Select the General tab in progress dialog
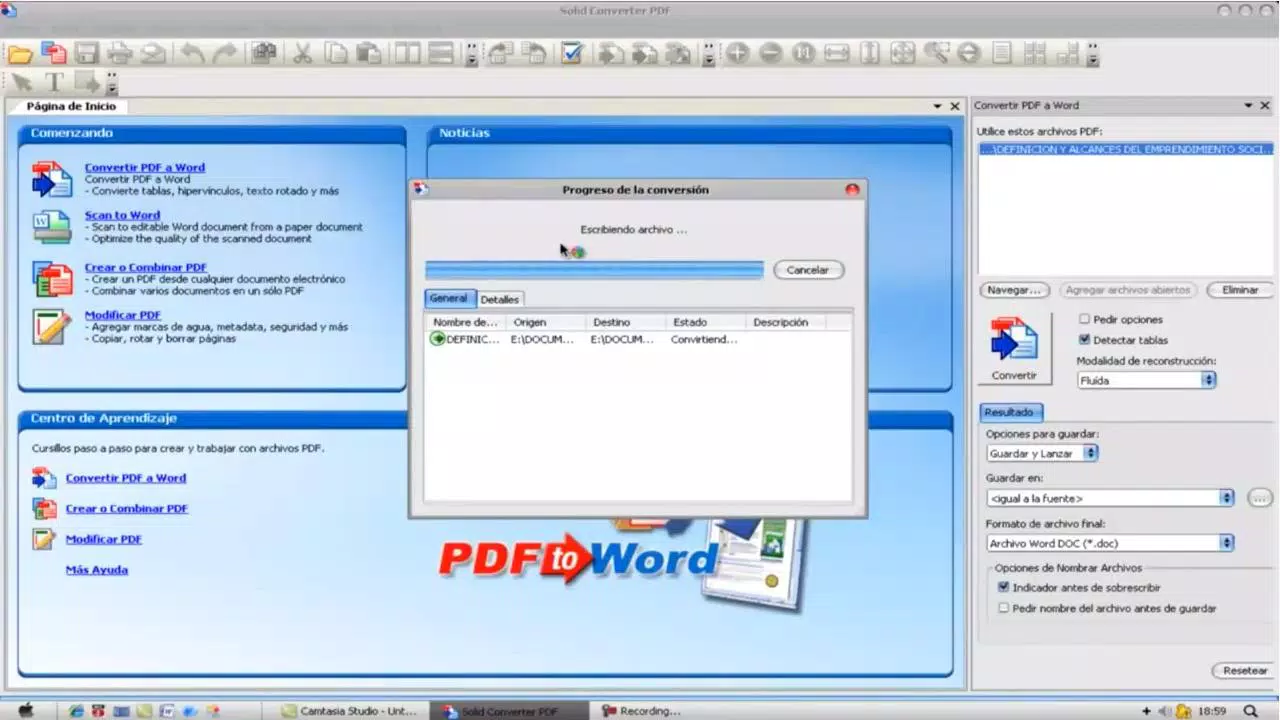Image resolution: width=1280 pixels, height=720 pixels. pos(449,298)
